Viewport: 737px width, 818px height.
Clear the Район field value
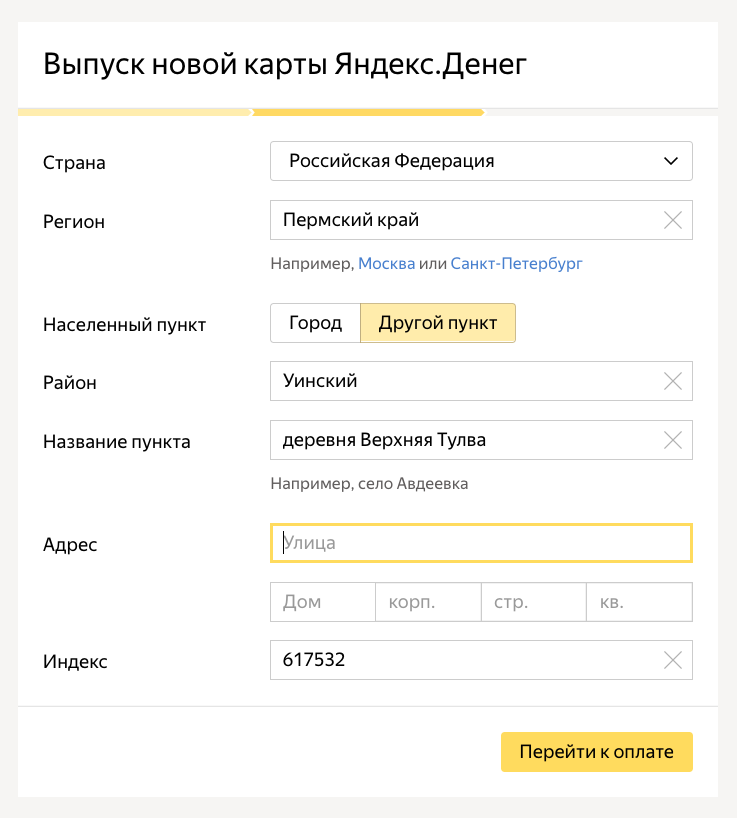[672, 381]
